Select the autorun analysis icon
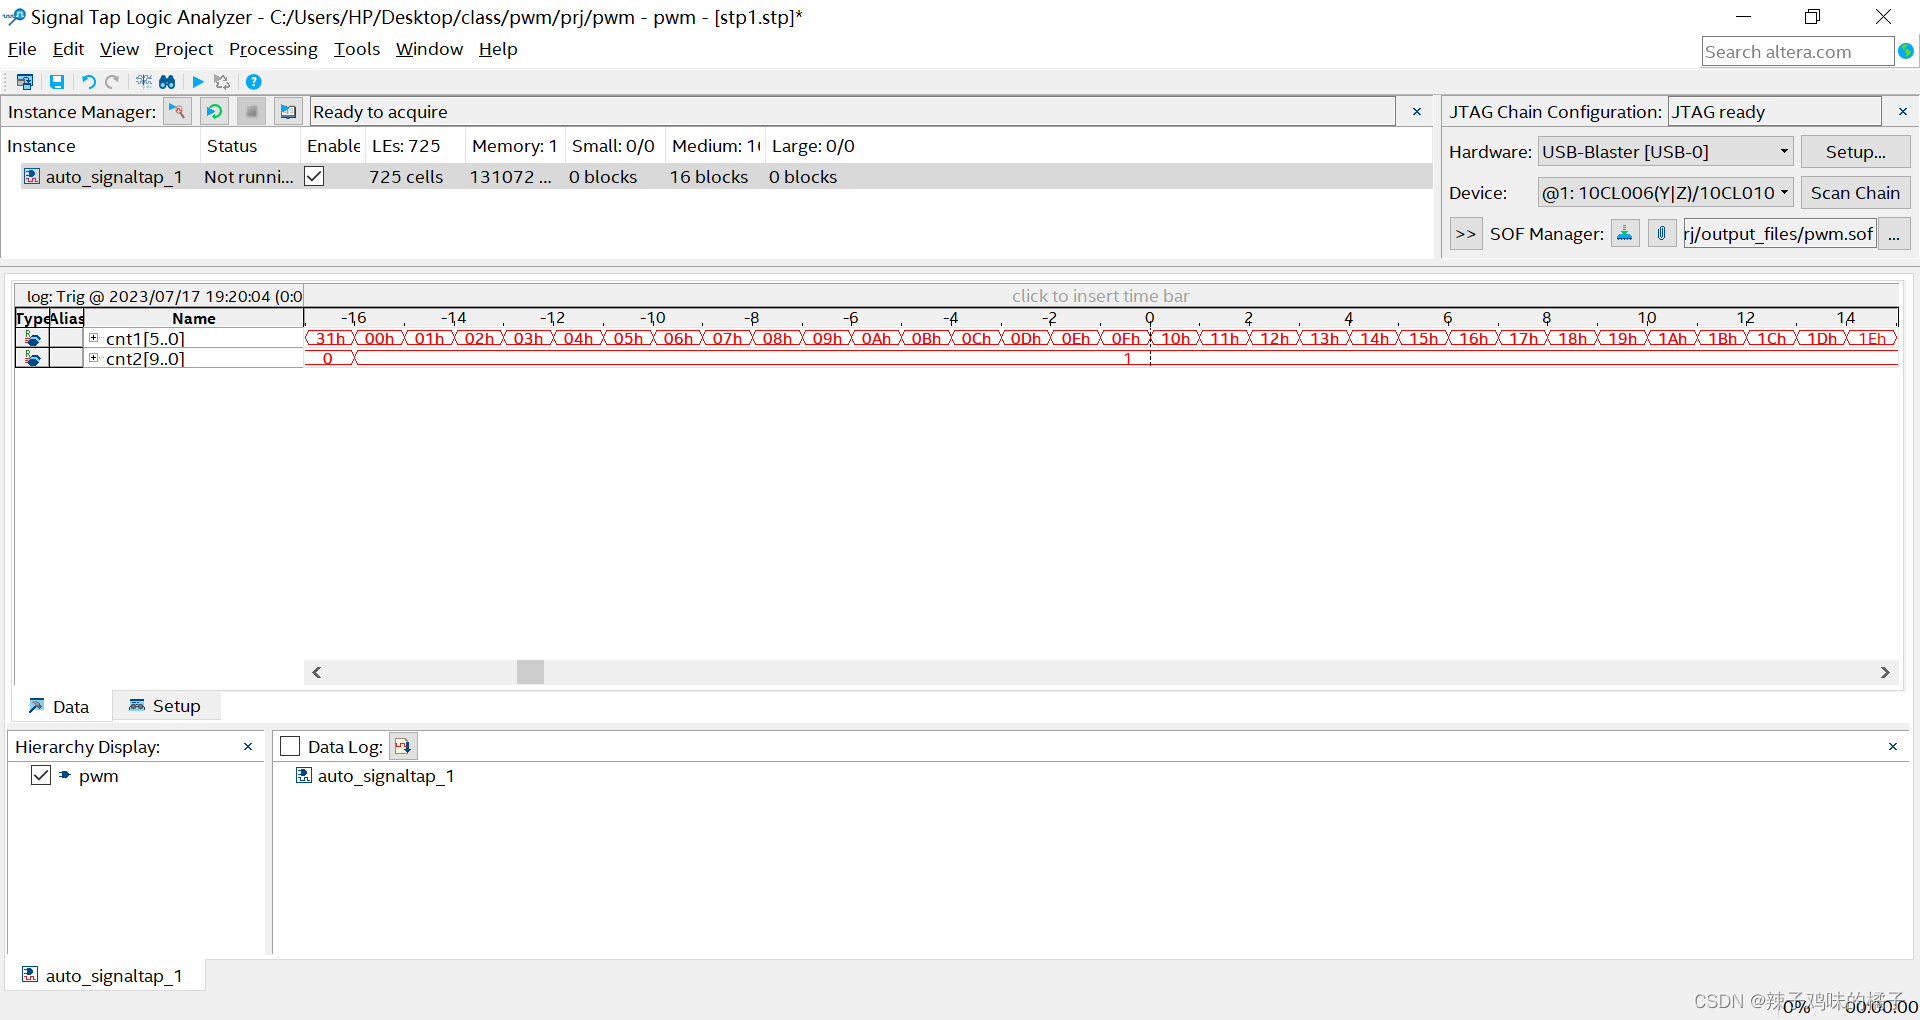 [x=214, y=111]
